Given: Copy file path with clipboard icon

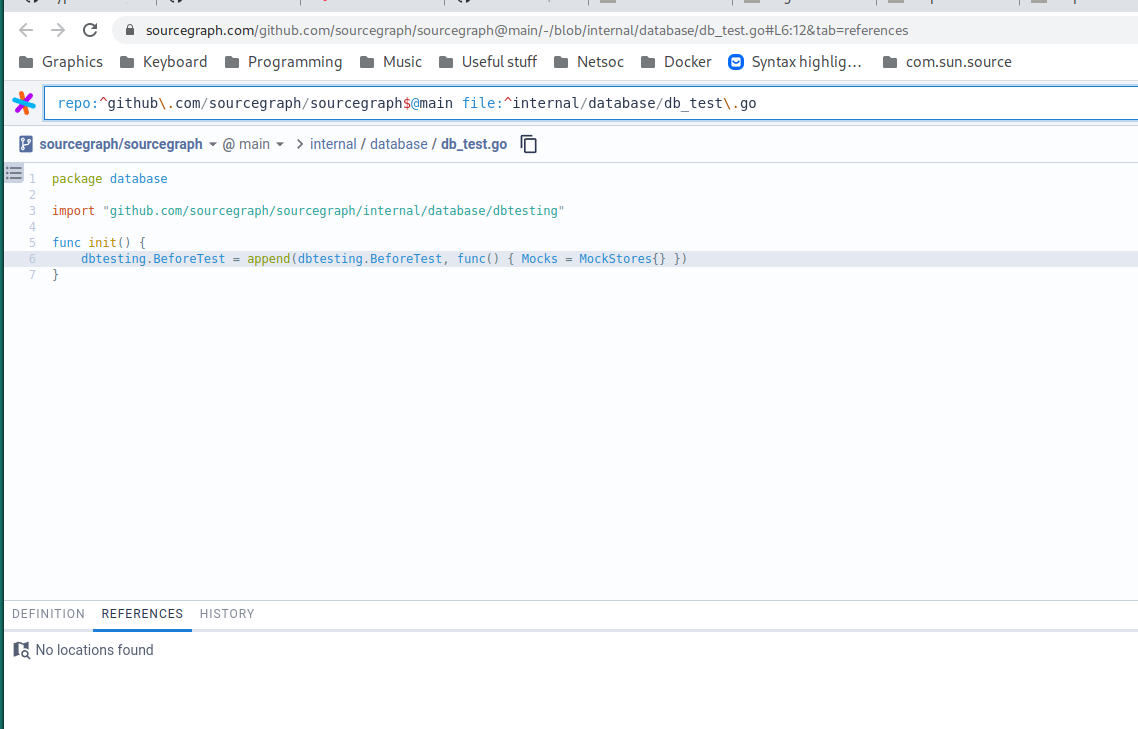Looking at the screenshot, I should click(529, 144).
